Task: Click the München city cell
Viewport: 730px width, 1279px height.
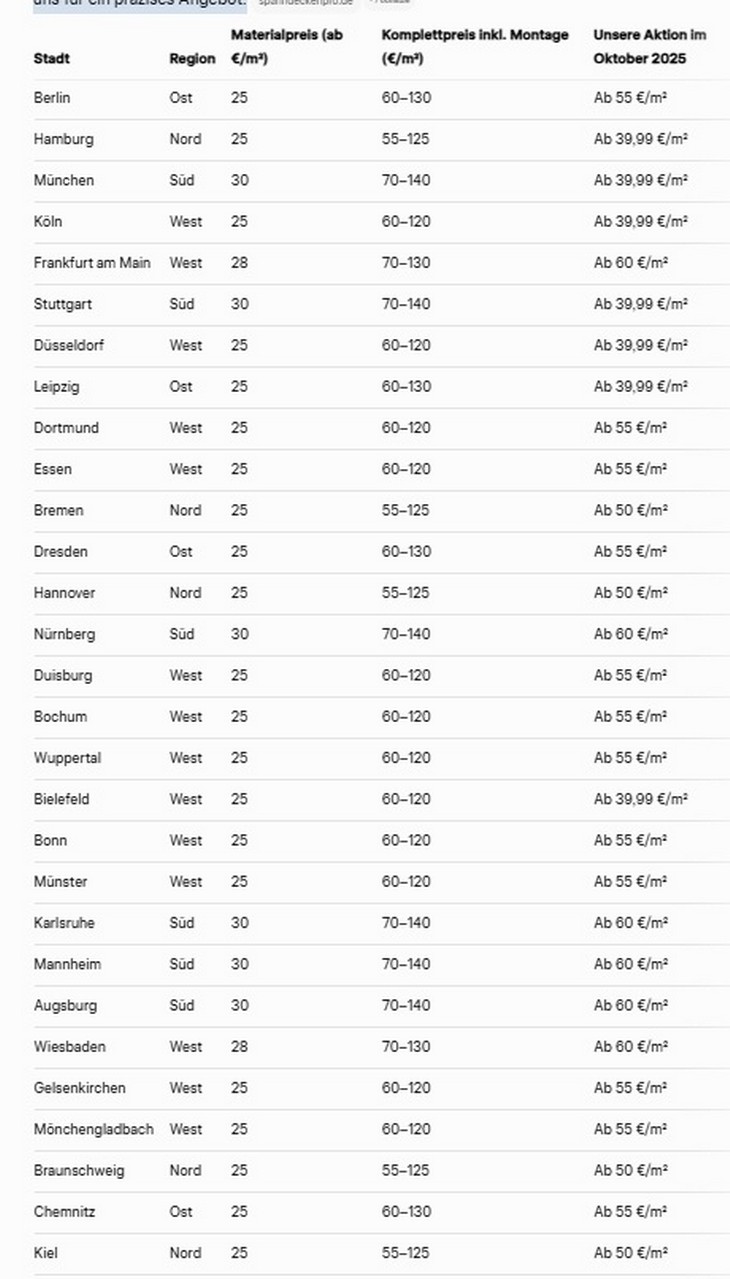Action: (x=64, y=180)
